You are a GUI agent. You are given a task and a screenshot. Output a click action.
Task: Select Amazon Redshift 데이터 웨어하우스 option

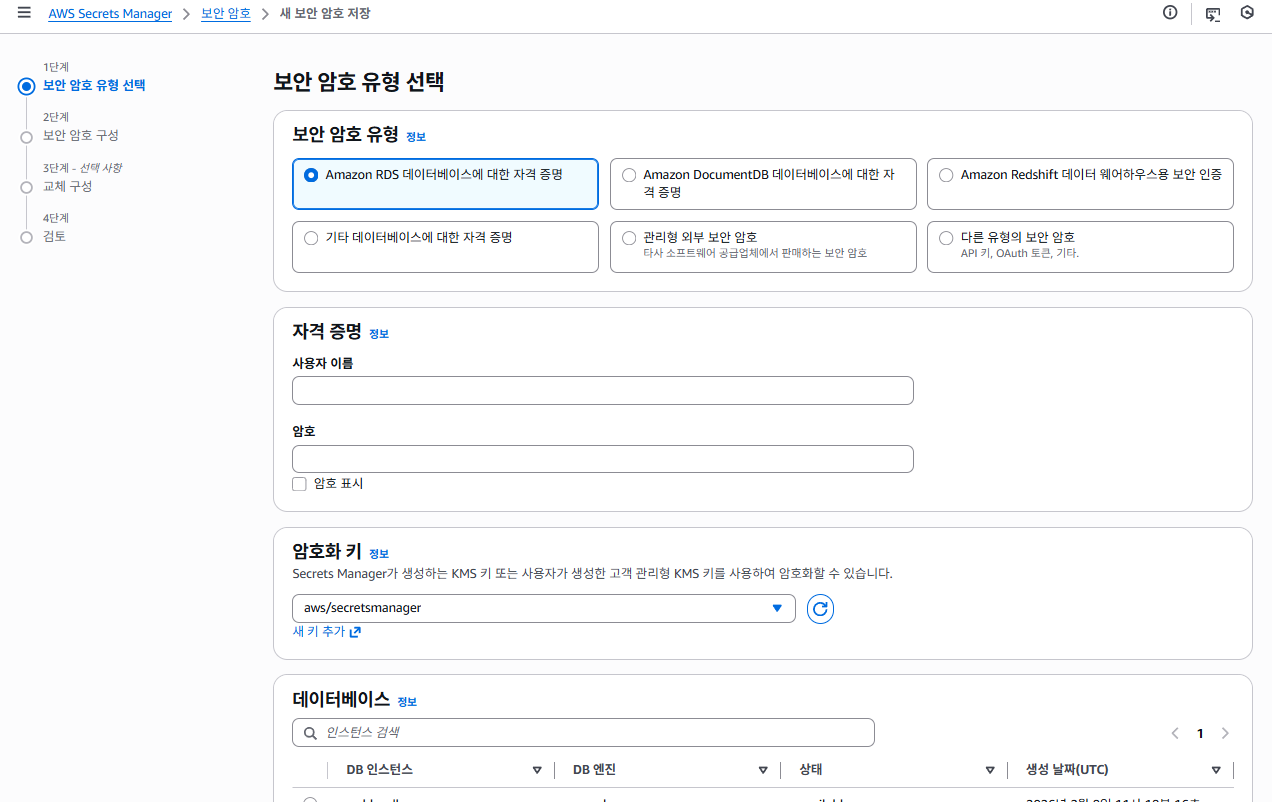coord(1080,184)
